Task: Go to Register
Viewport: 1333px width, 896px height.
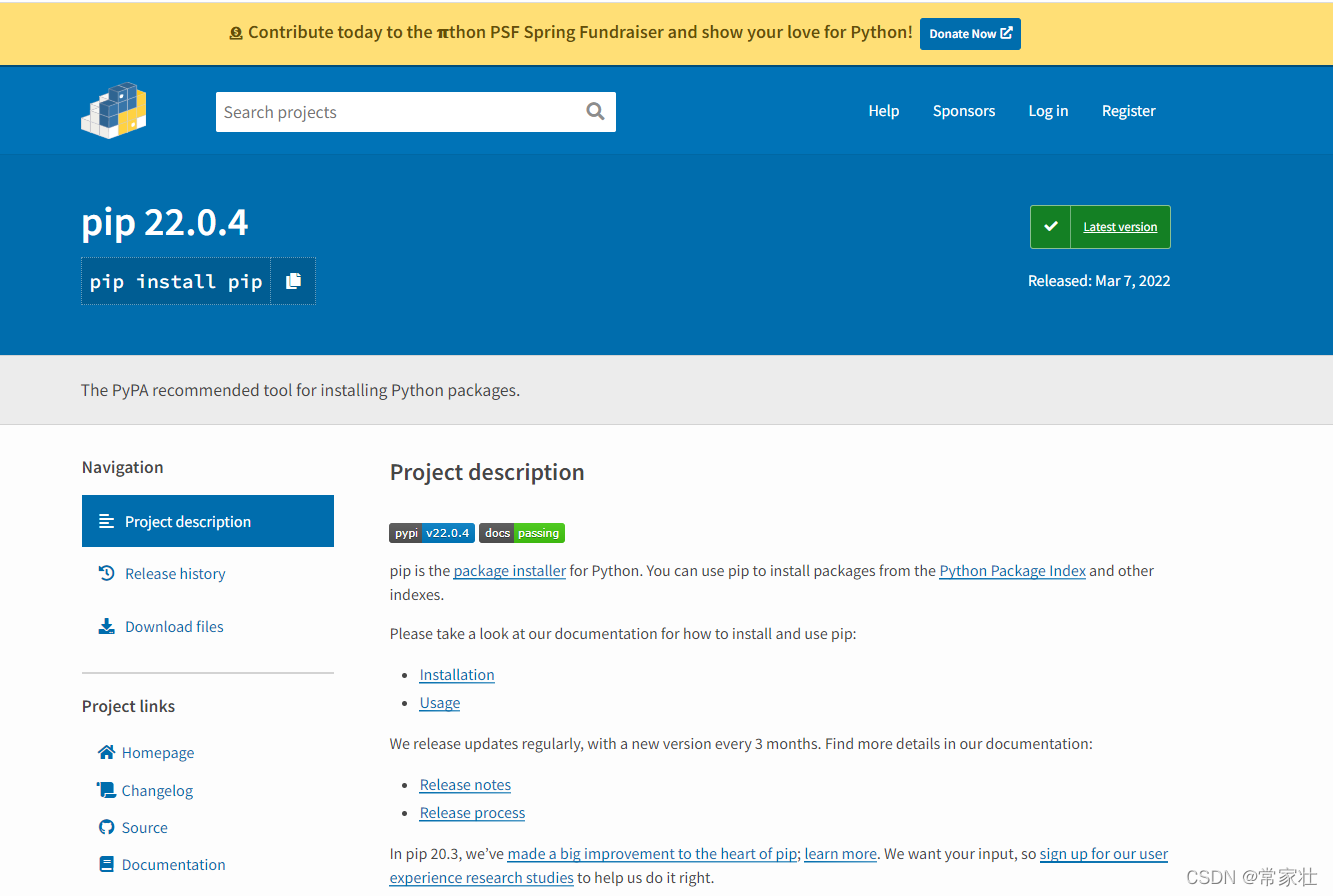Action: (x=1129, y=111)
